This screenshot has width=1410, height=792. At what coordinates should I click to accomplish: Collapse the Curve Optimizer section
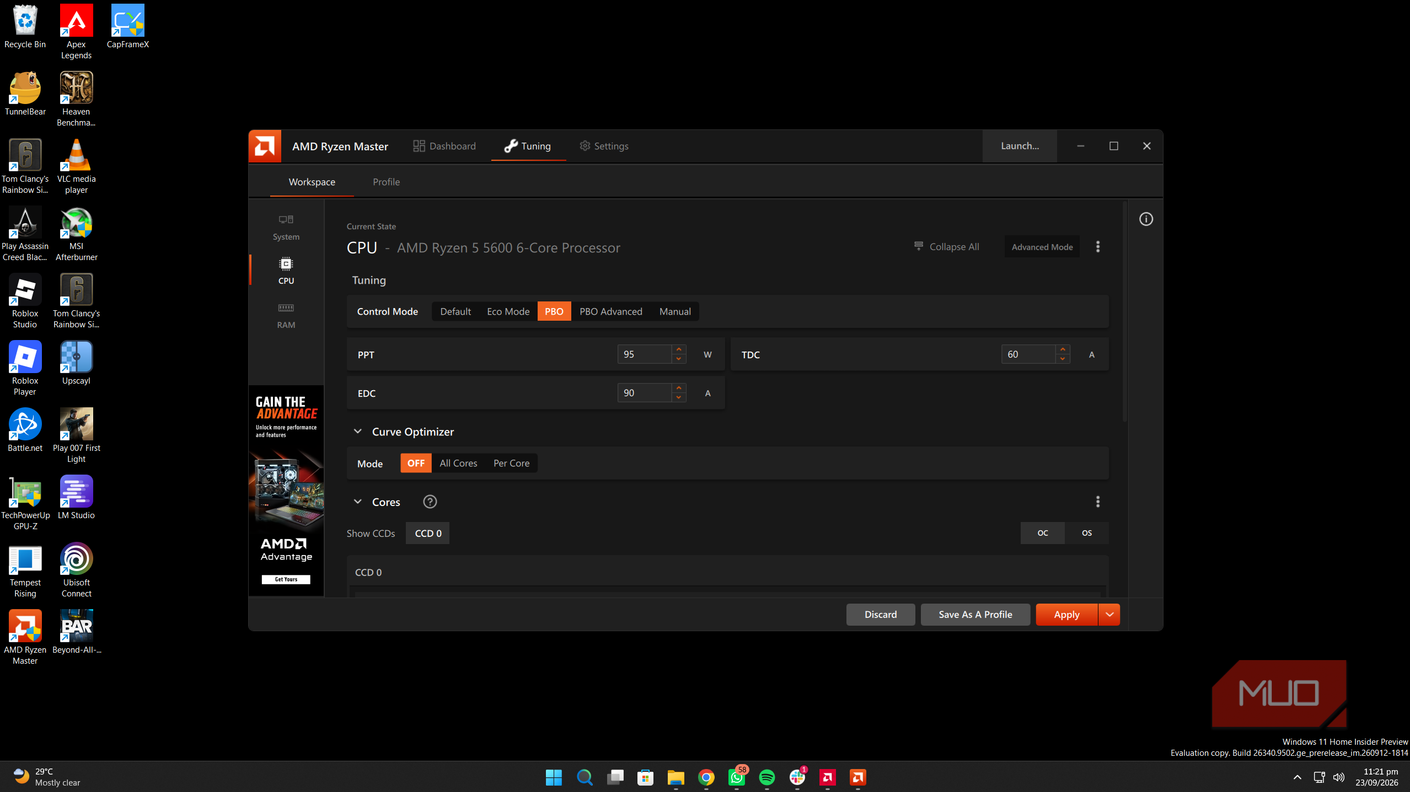coord(358,432)
